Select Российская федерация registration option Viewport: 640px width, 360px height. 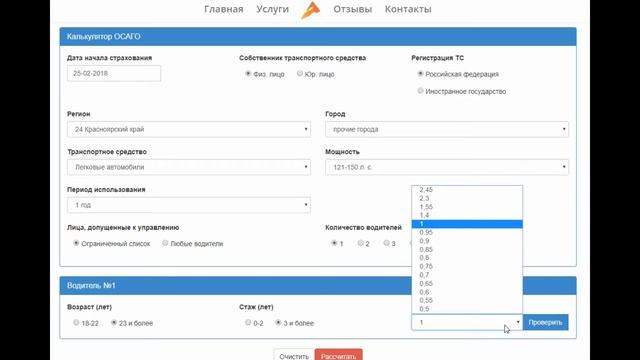pos(420,73)
